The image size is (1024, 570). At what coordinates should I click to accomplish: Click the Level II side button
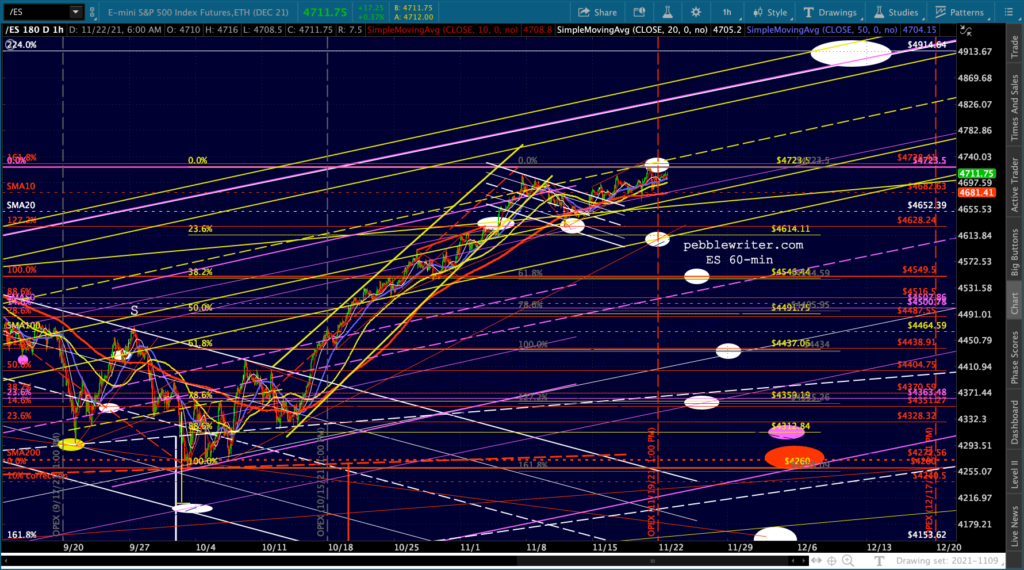1013,470
